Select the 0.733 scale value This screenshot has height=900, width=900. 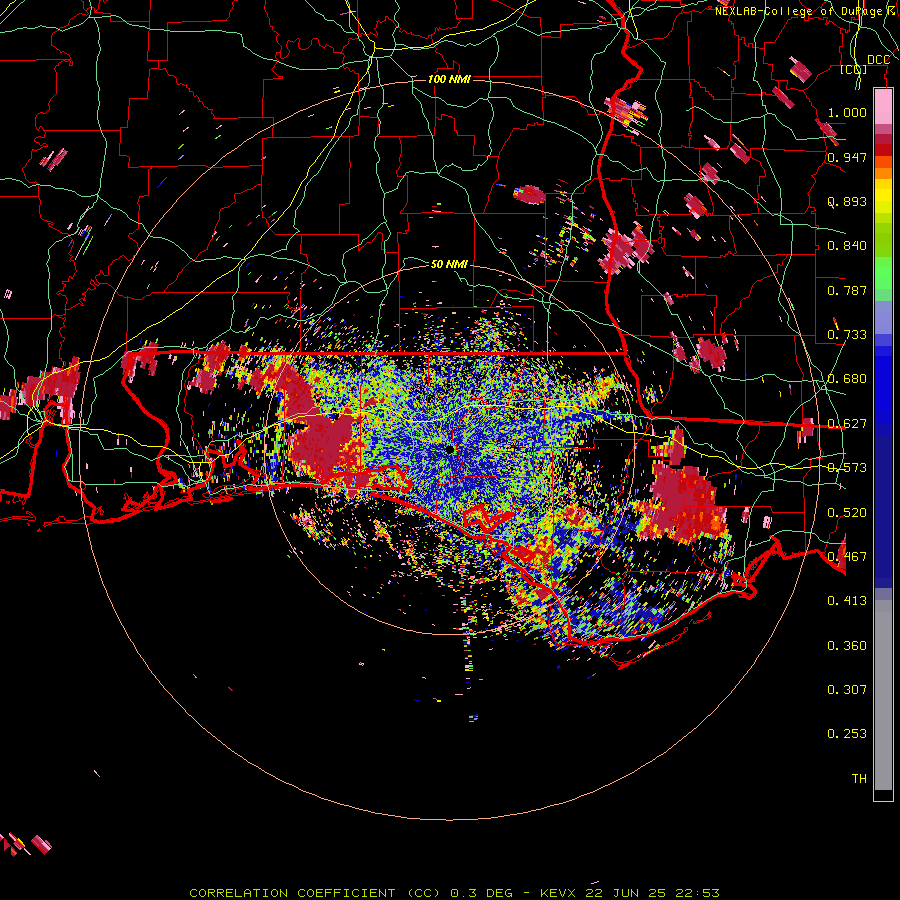[847, 334]
